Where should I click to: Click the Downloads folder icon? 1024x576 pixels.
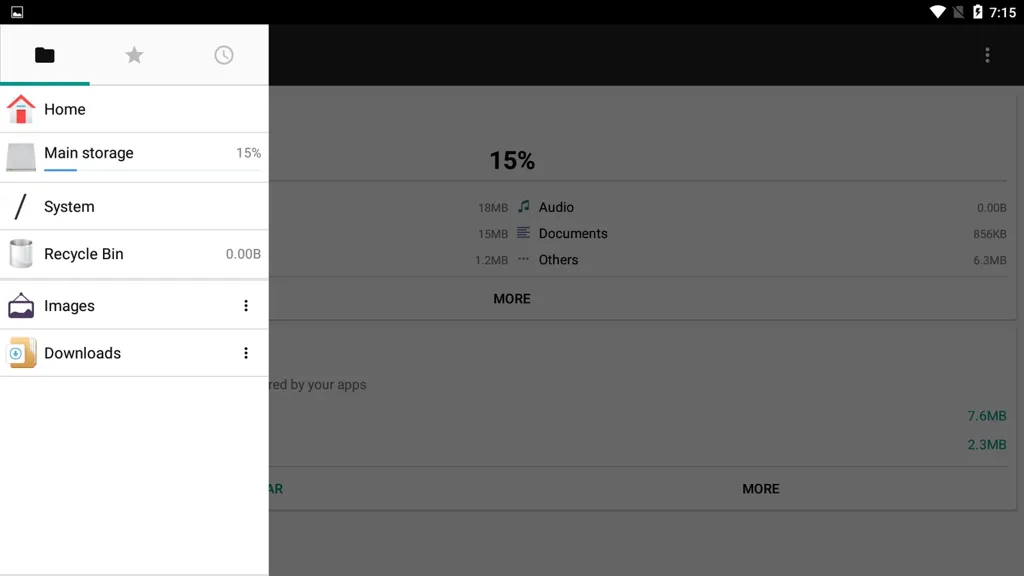[x=21, y=353]
